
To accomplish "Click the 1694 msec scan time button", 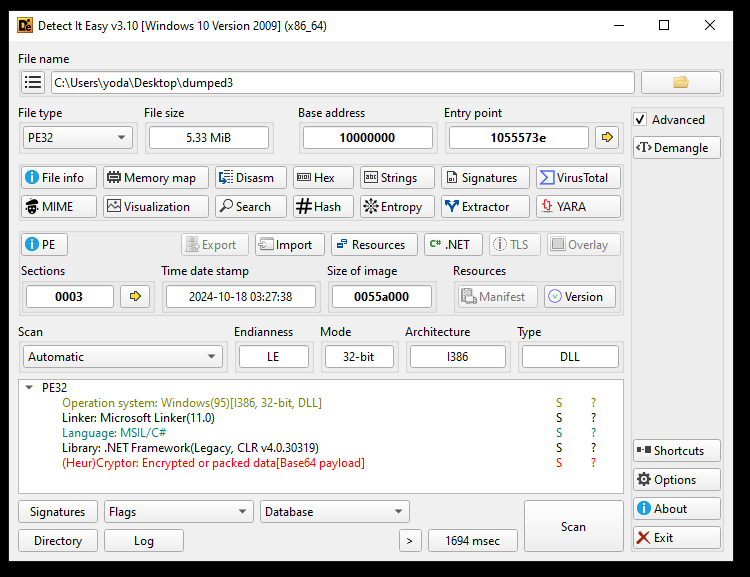I will click(473, 541).
